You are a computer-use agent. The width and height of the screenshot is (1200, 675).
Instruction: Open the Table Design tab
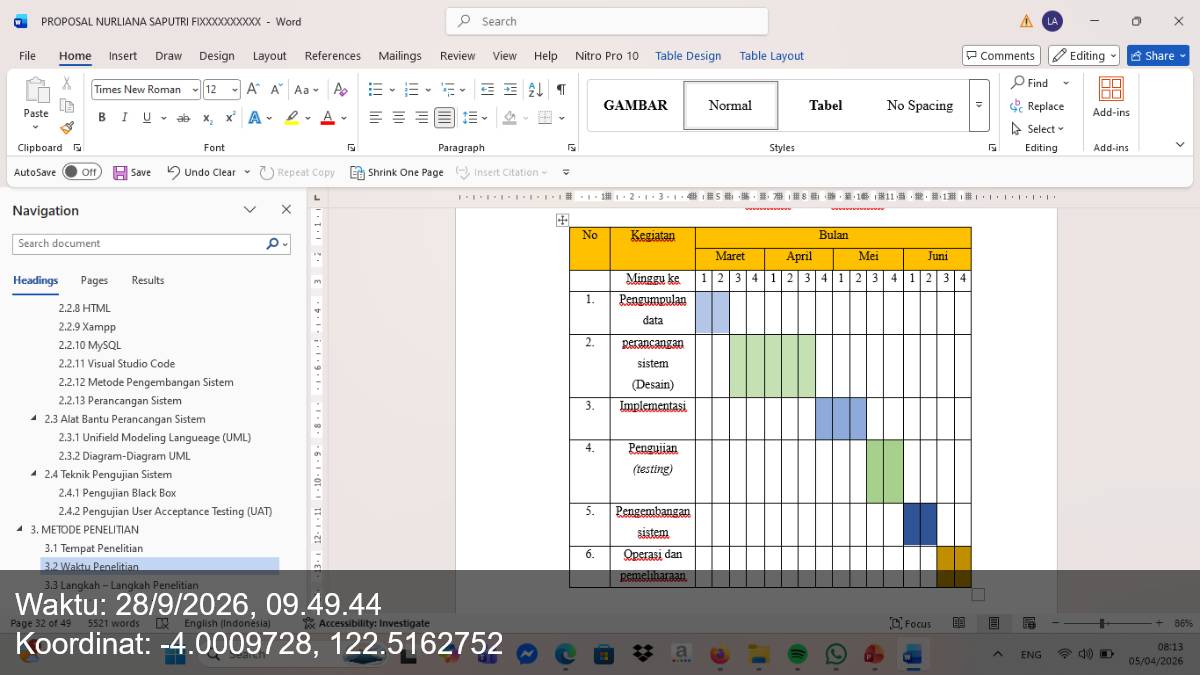tap(688, 56)
